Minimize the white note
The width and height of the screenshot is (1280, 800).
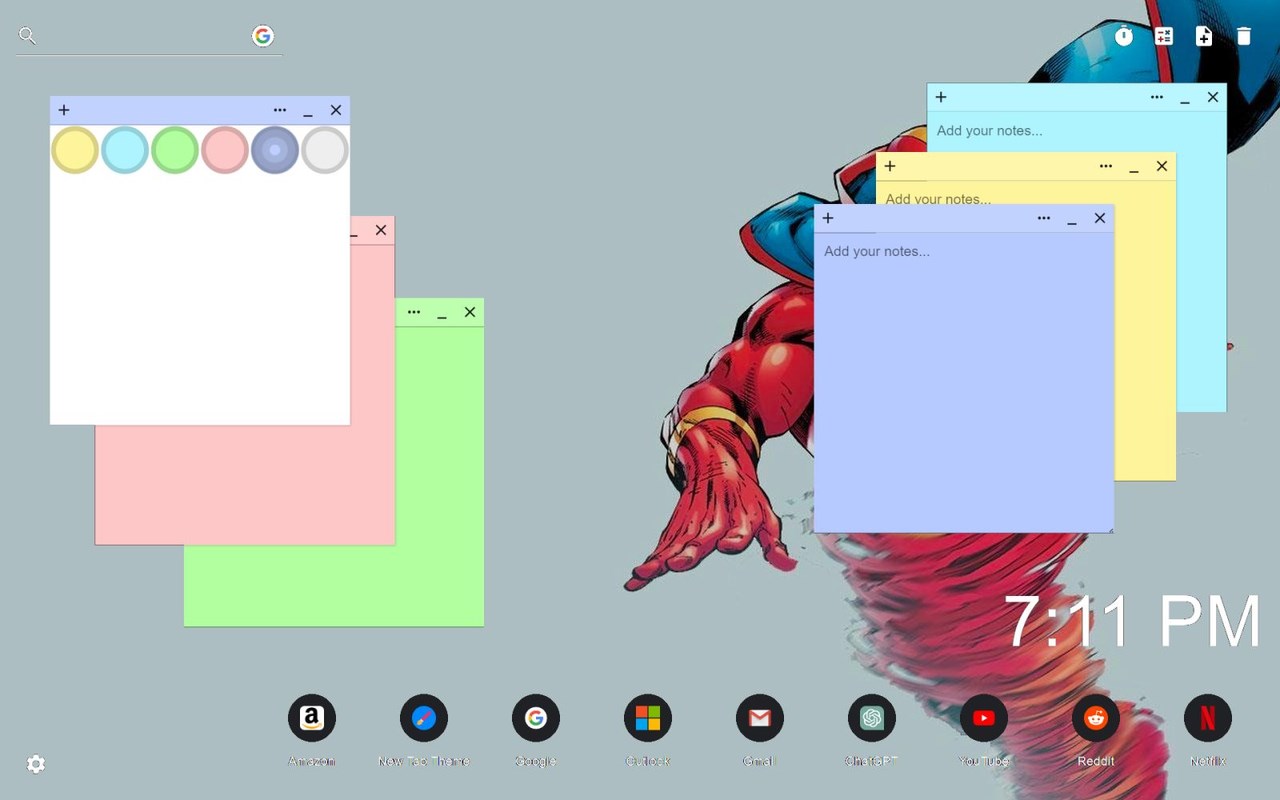pos(308,112)
